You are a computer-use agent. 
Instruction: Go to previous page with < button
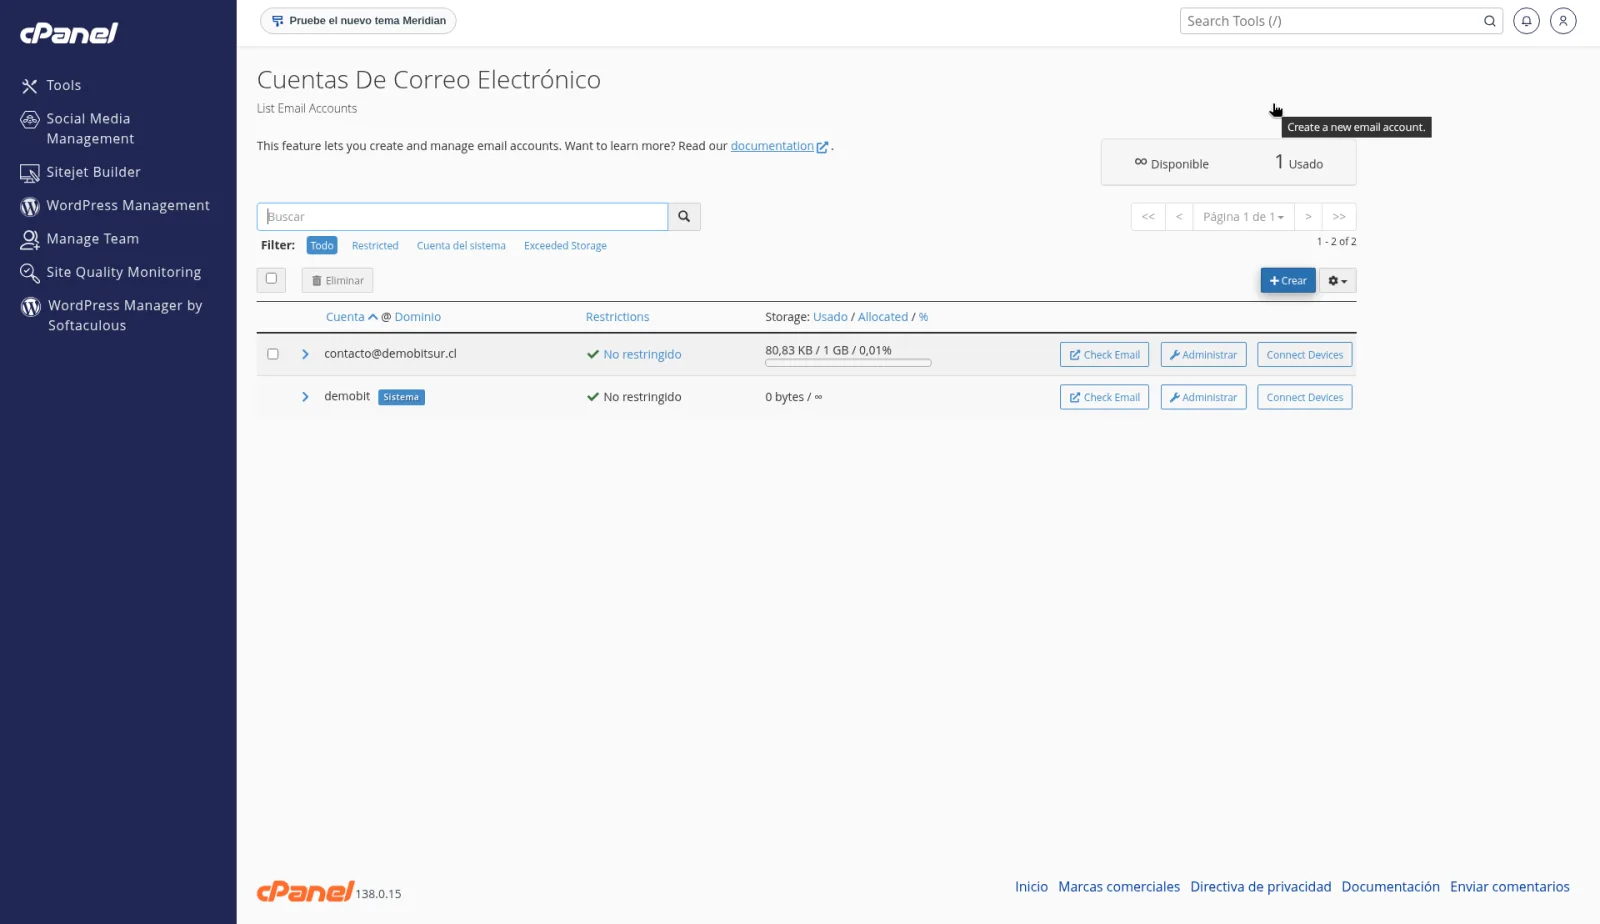coord(1179,217)
